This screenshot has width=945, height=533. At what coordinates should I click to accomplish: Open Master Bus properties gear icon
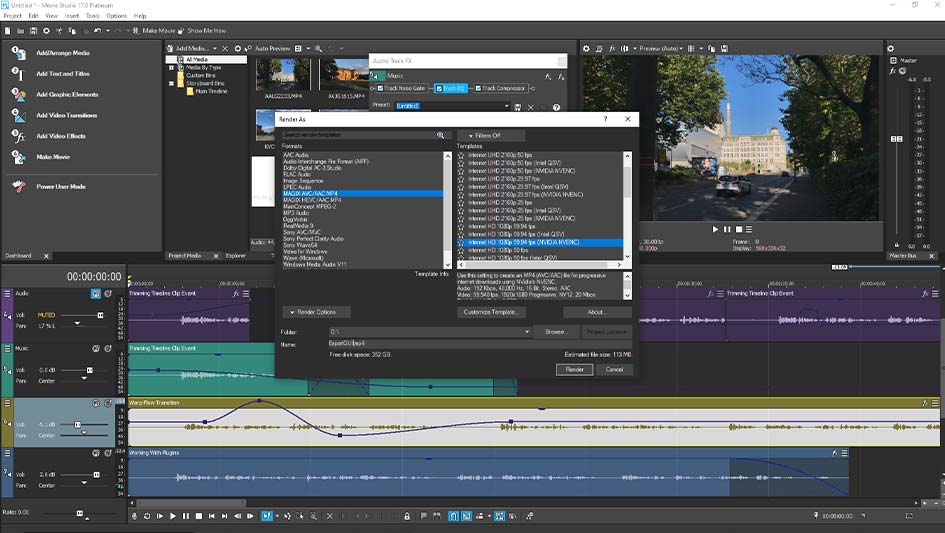pyautogui.click(x=891, y=48)
